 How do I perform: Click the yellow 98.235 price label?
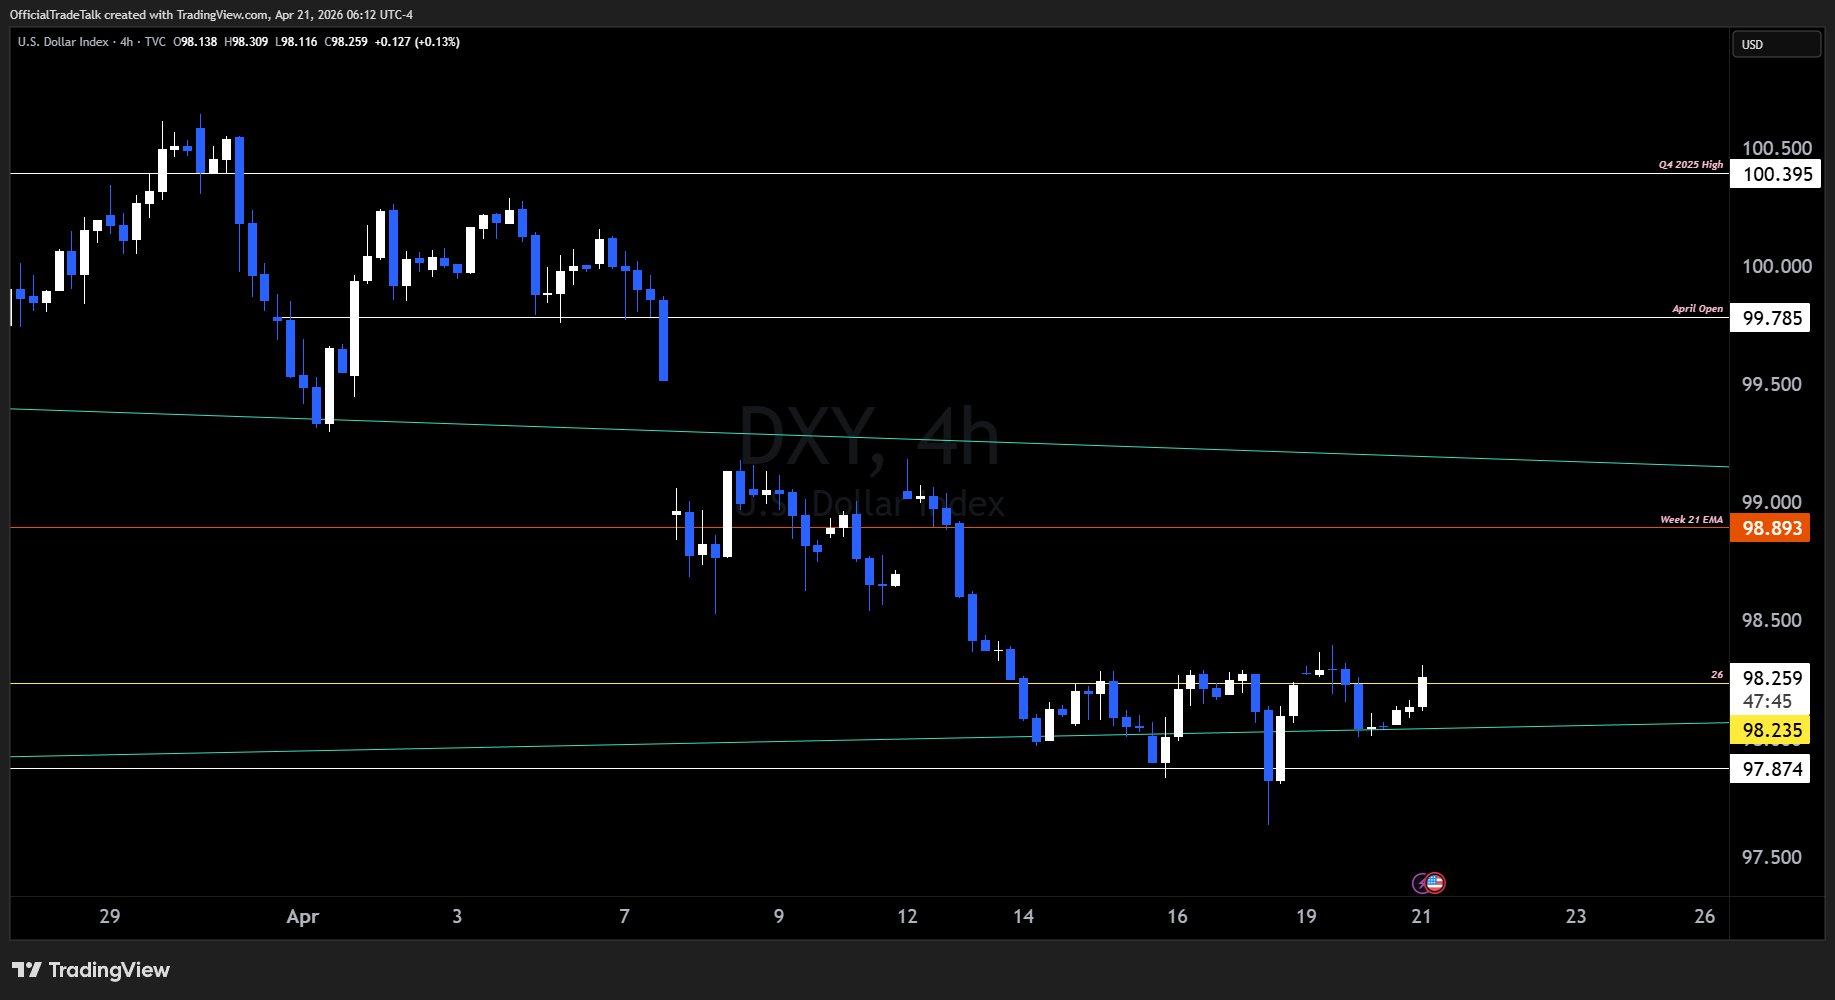point(1772,730)
